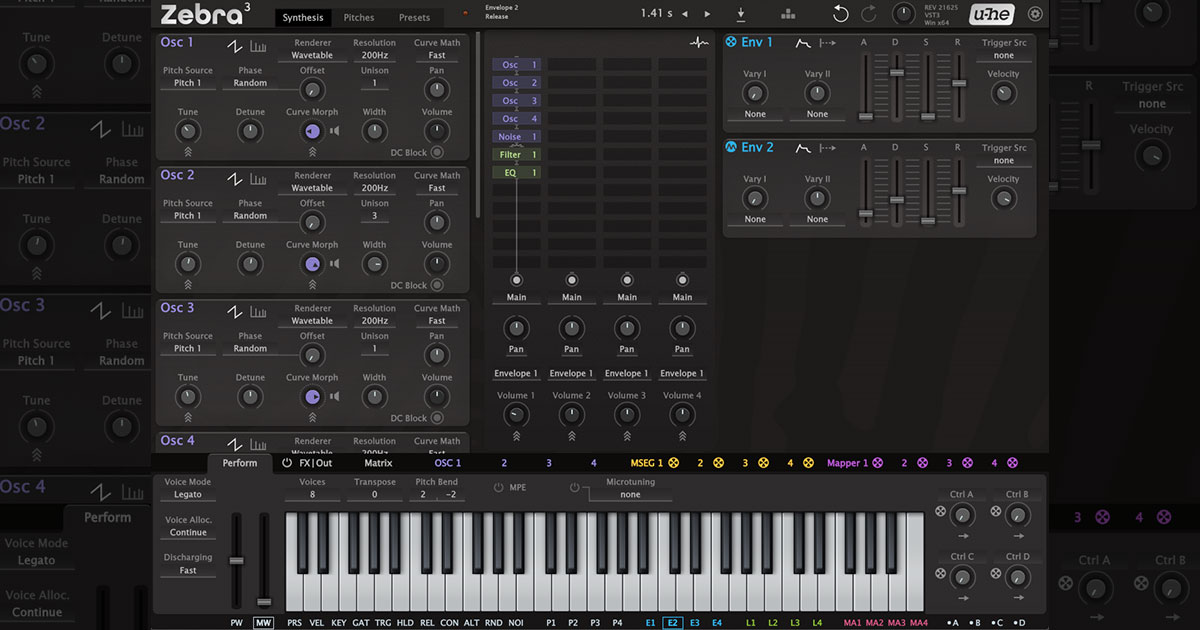1200x630 pixels.
Task: Open the Osc 2 spectrum bars icon
Action: coord(258,179)
